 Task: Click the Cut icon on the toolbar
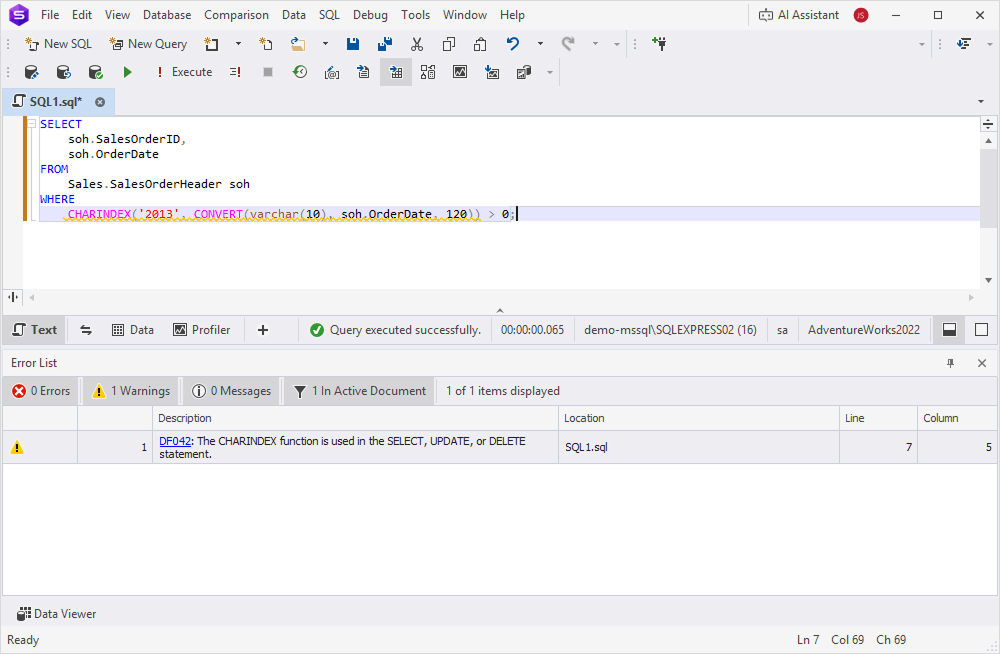[416, 43]
